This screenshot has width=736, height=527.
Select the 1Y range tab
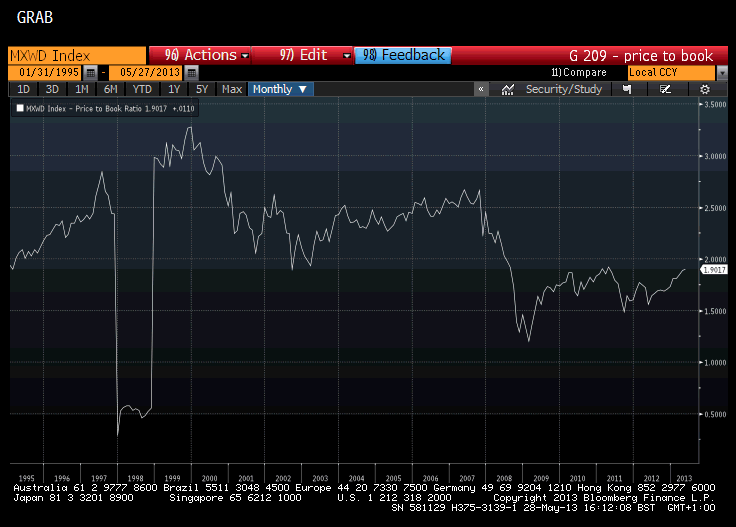(174, 89)
